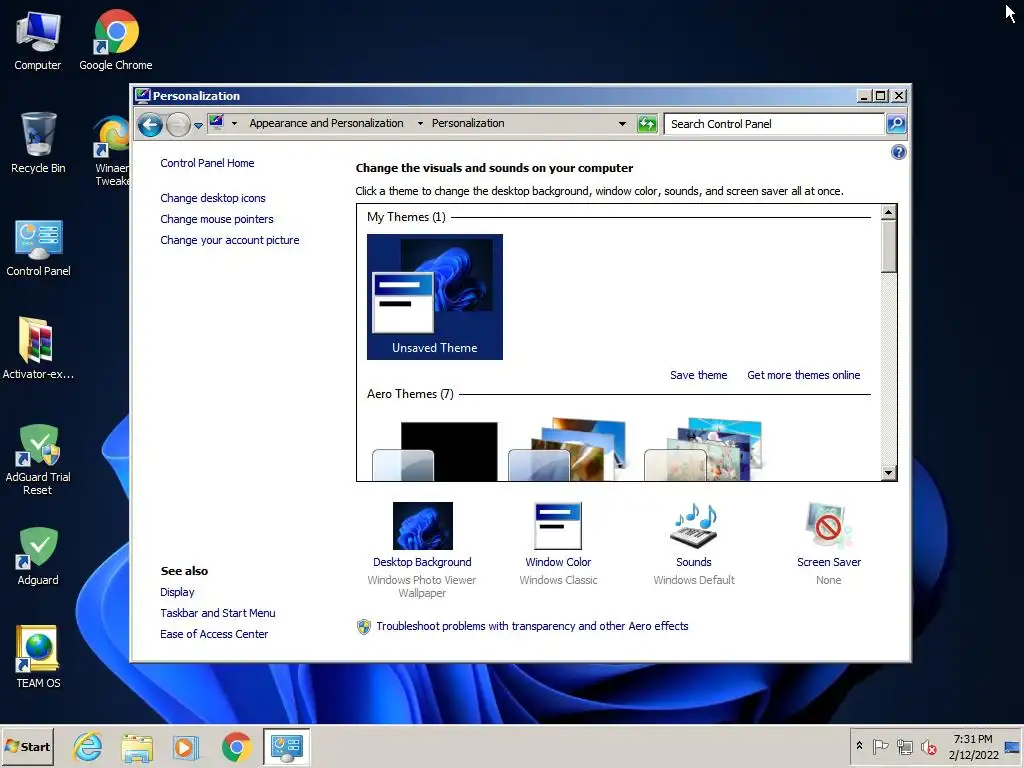Select the third Aero theme with characters
Image resolution: width=1024 pixels, height=768 pixels.
point(703,449)
